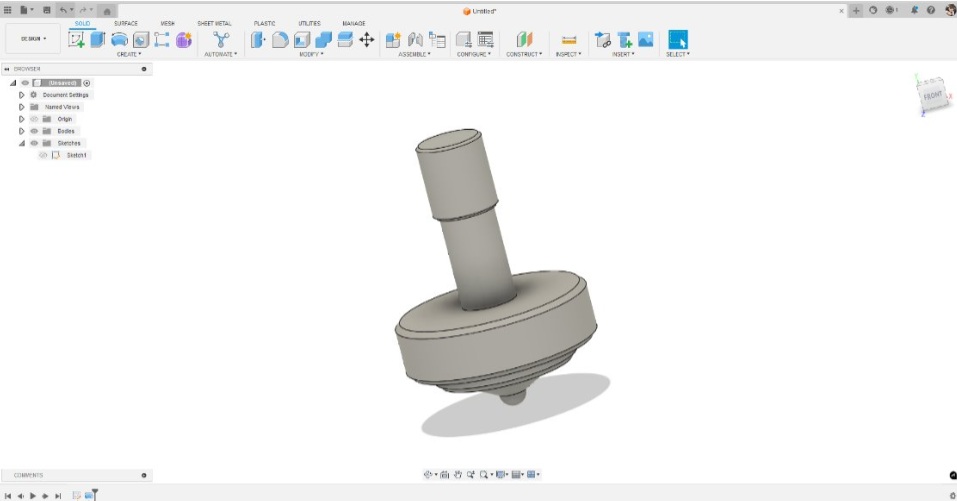
Task: Open a new design tab with plus
Action: pyautogui.click(x=856, y=10)
